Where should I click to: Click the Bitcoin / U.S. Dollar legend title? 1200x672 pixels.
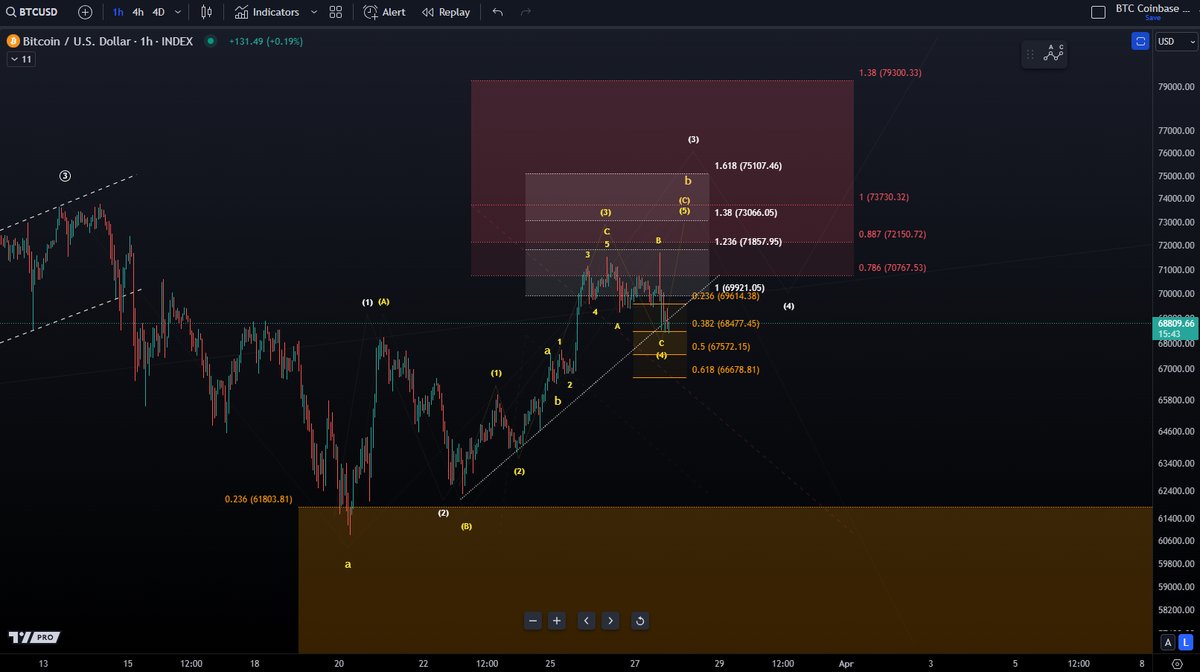(x=110, y=41)
